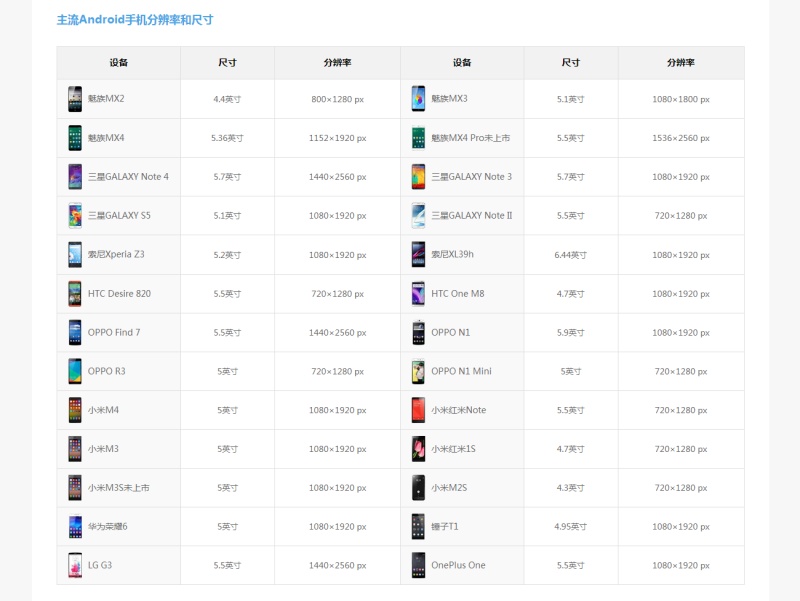Click the OPPO R3 phone icon
Viewport: 800px width, 601px height.
pyautogui.click(x=75, y=371)
